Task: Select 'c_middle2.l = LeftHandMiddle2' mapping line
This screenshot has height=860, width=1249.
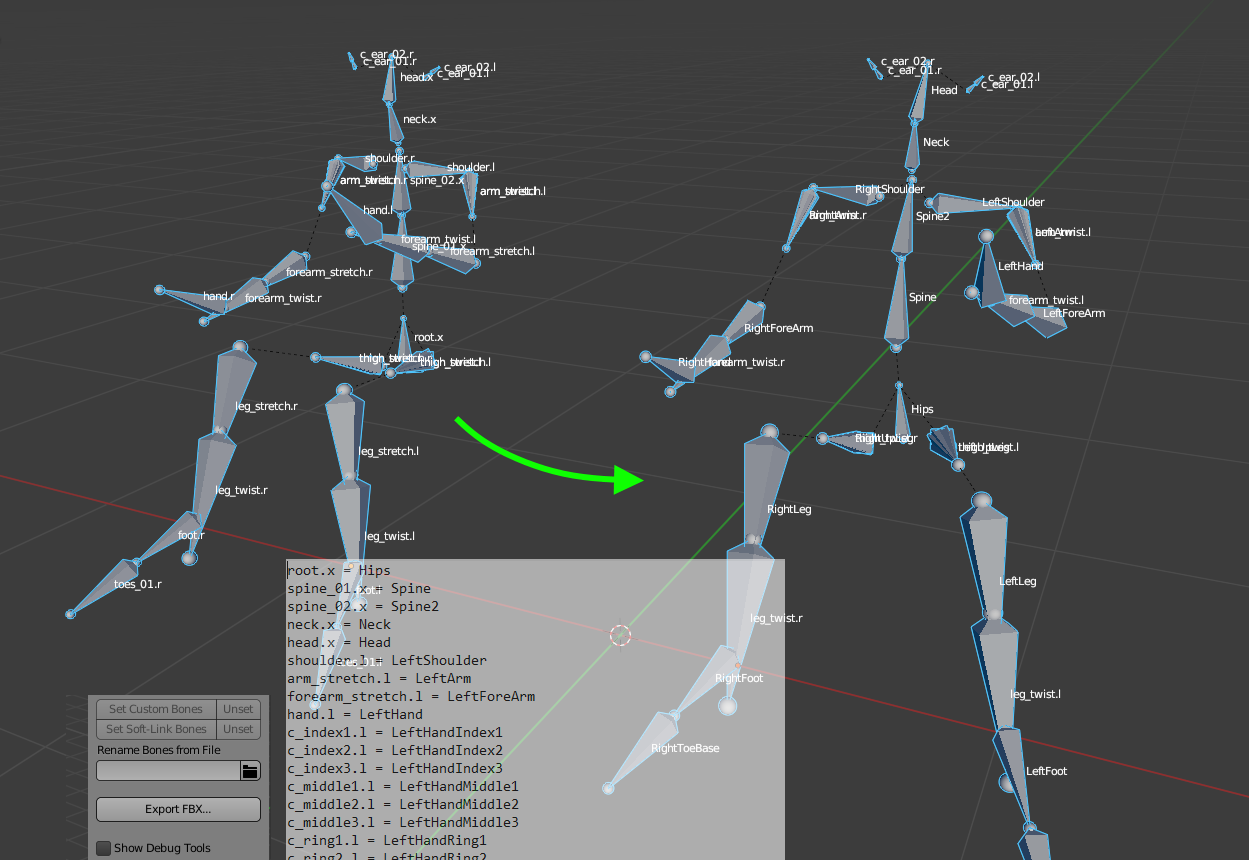Action: pos(403,804)
